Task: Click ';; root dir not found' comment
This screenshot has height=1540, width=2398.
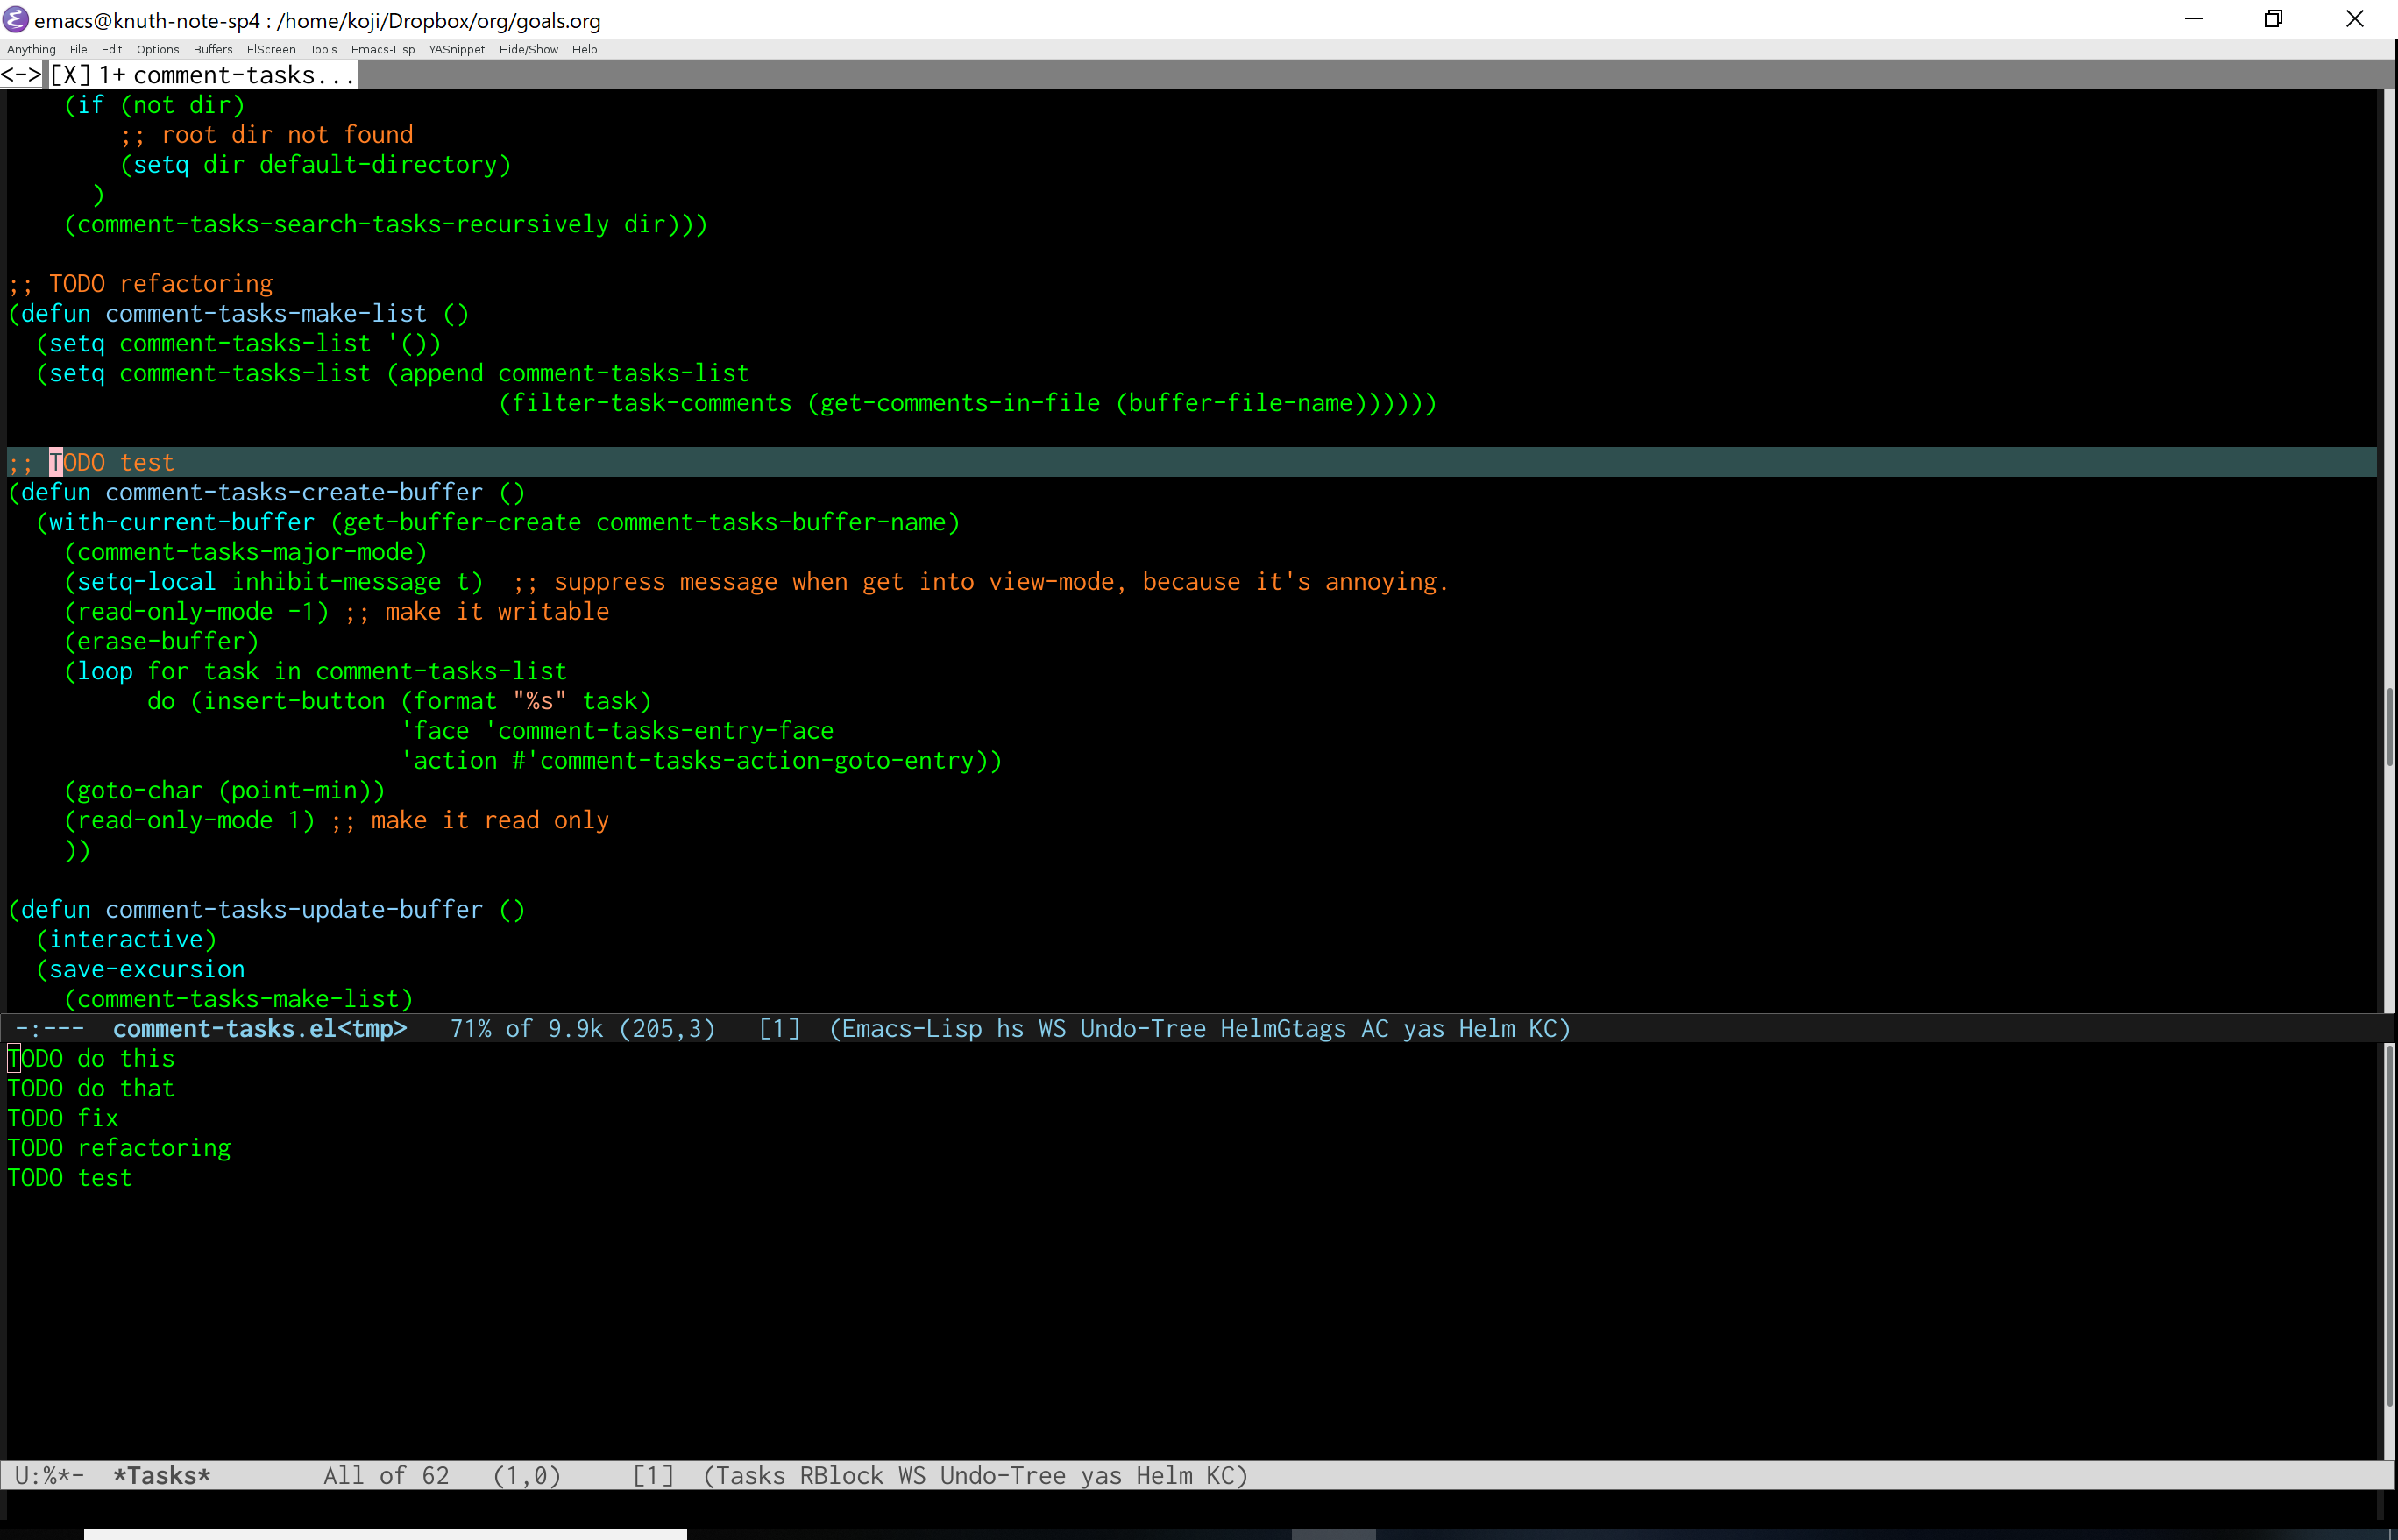Action: [x=266, y=135]
